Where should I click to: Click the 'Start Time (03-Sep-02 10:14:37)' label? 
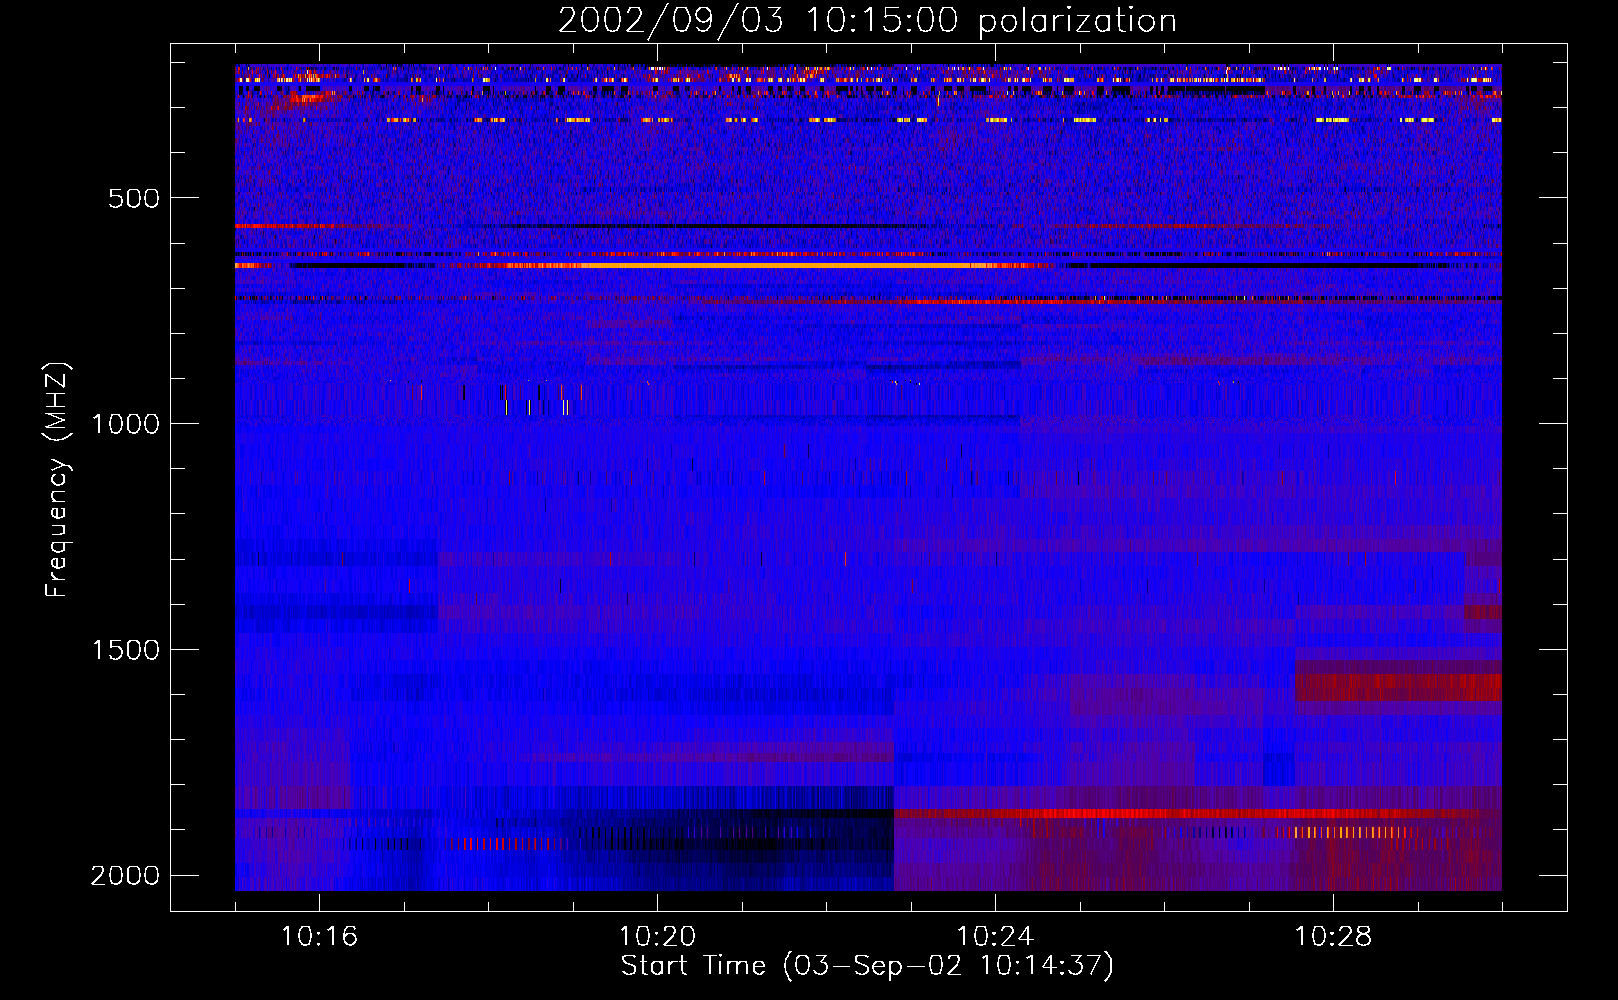[867, 966]
